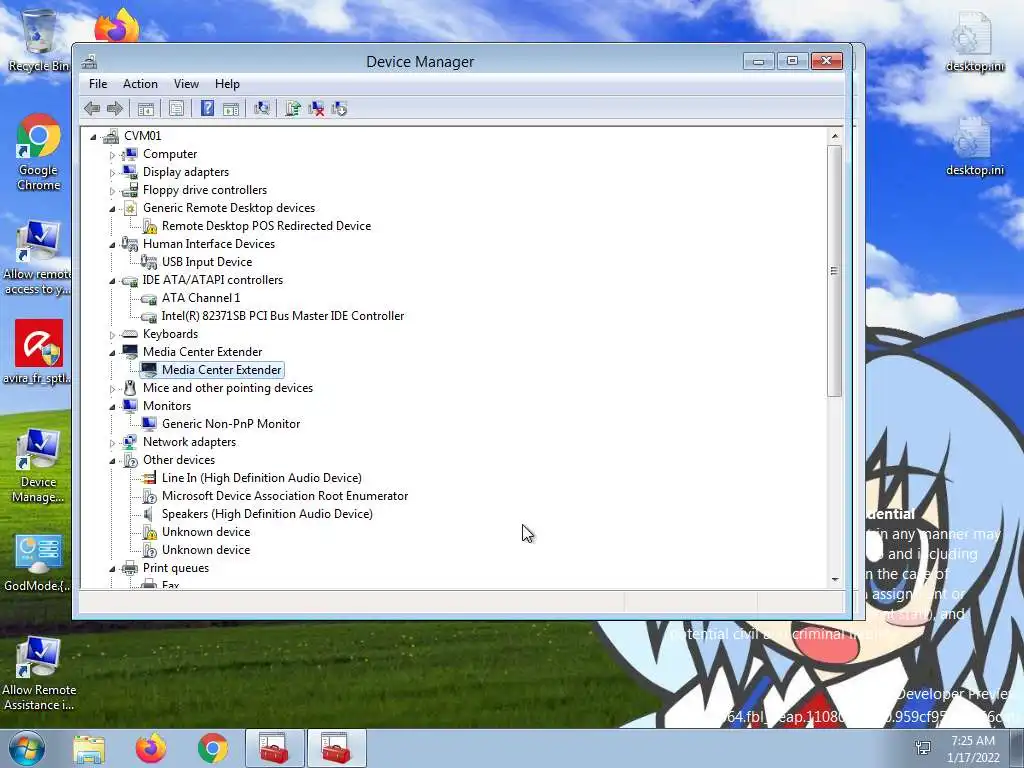Image resolution: width=1024 pixels, height=768 pixels.
Task: Launch Chrome from the taskbar
Action: (213, 748)
